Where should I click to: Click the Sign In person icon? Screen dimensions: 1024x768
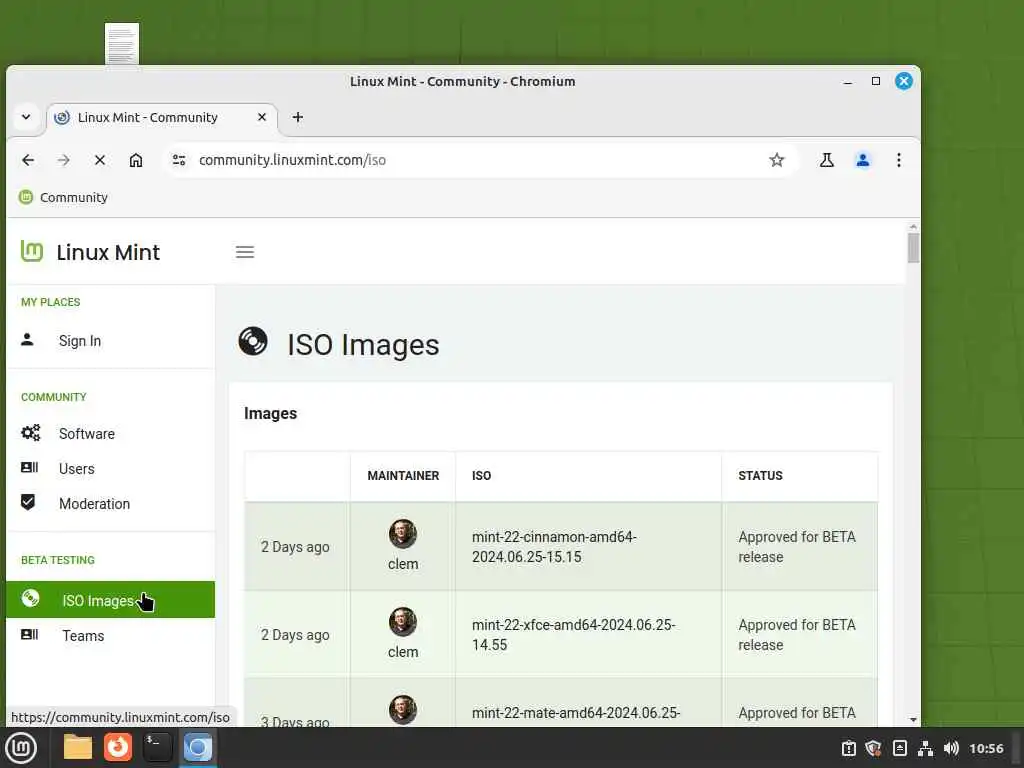coord(27,340)
